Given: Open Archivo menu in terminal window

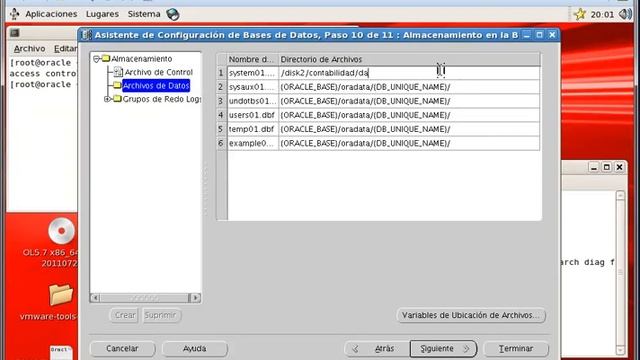Looking at the screenshot, I should tap(29, 49).
